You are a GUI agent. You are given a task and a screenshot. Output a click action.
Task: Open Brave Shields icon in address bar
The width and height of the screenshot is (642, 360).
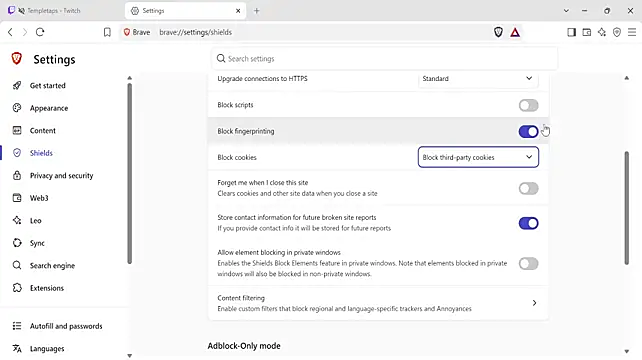coord(498,32)
